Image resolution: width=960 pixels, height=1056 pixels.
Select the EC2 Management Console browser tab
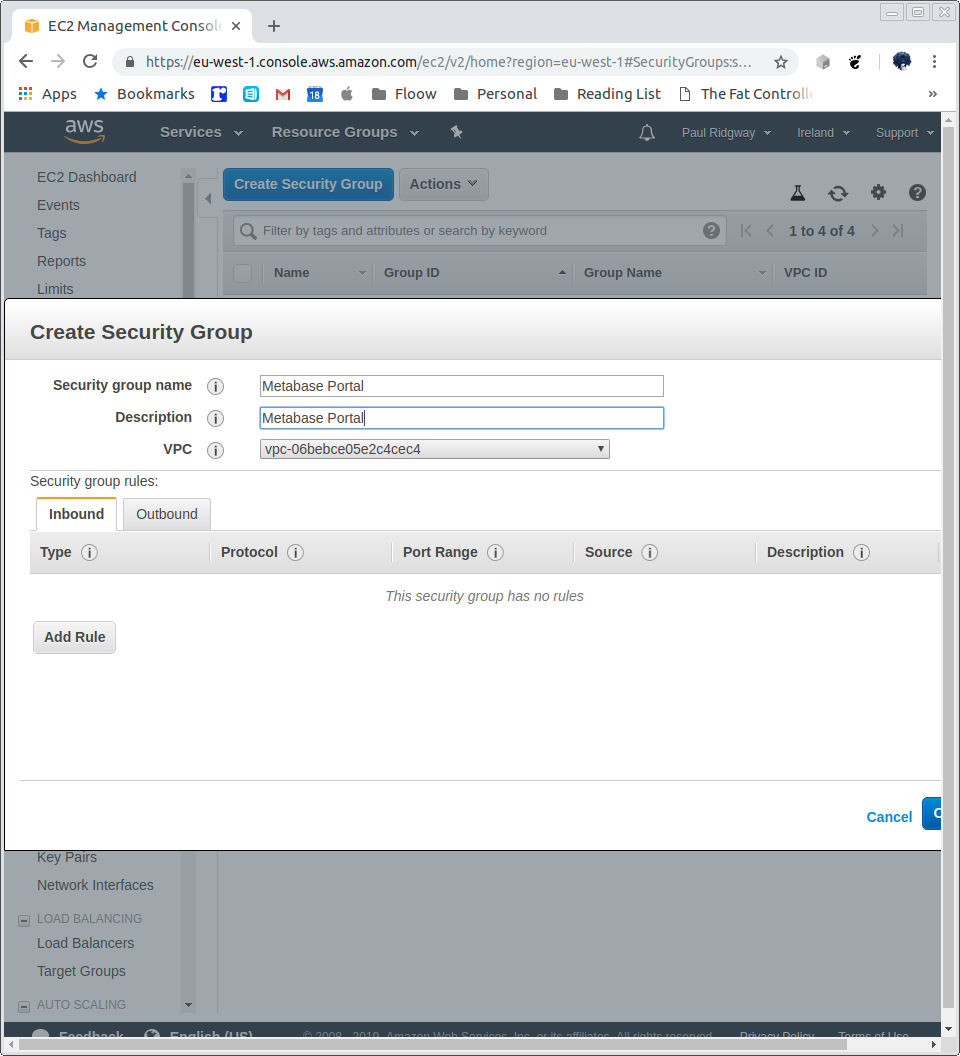pos(133,26)
